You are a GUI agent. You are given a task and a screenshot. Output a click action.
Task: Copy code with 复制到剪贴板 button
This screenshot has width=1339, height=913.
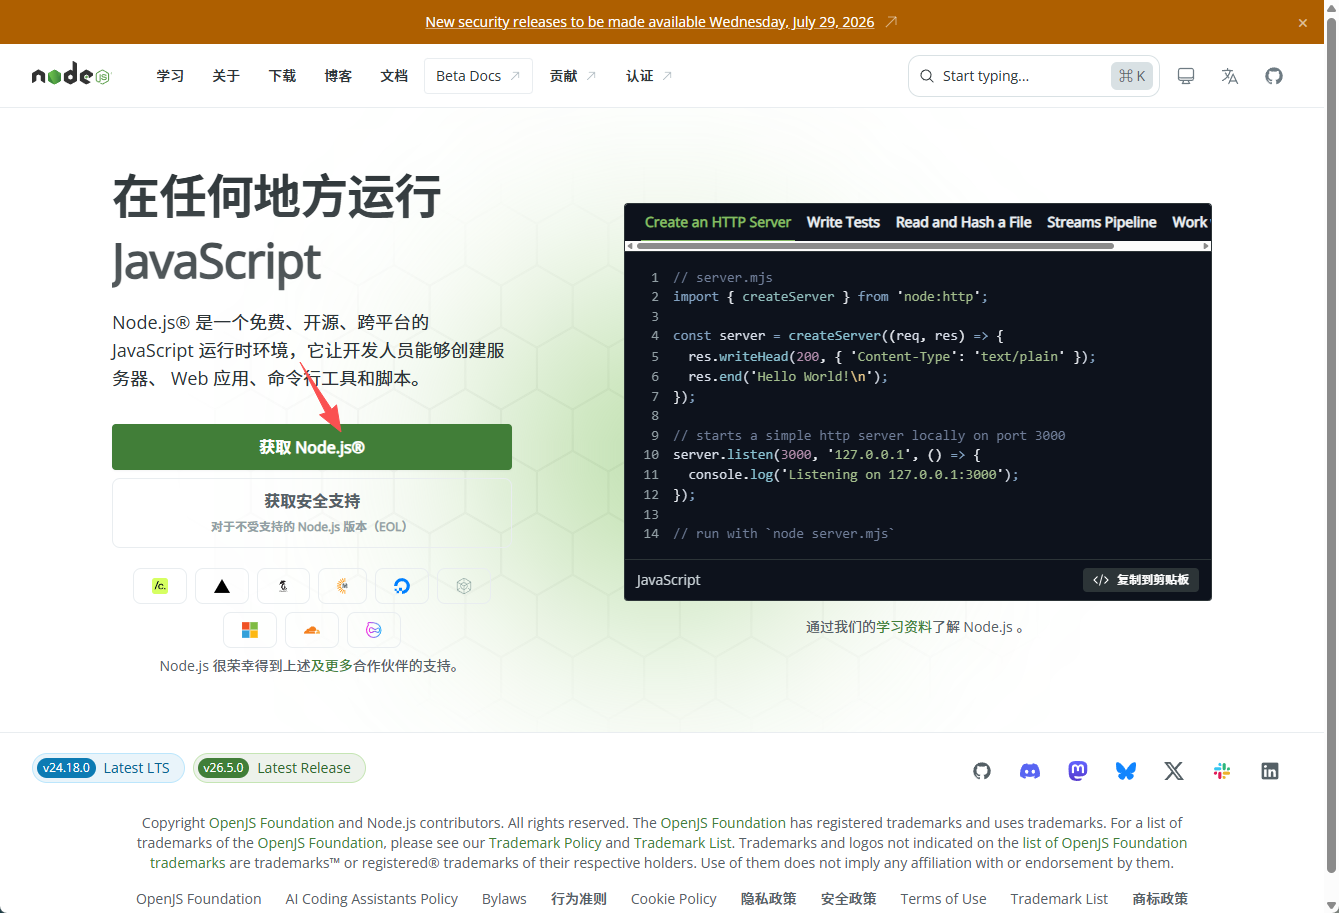(1141, 580)
